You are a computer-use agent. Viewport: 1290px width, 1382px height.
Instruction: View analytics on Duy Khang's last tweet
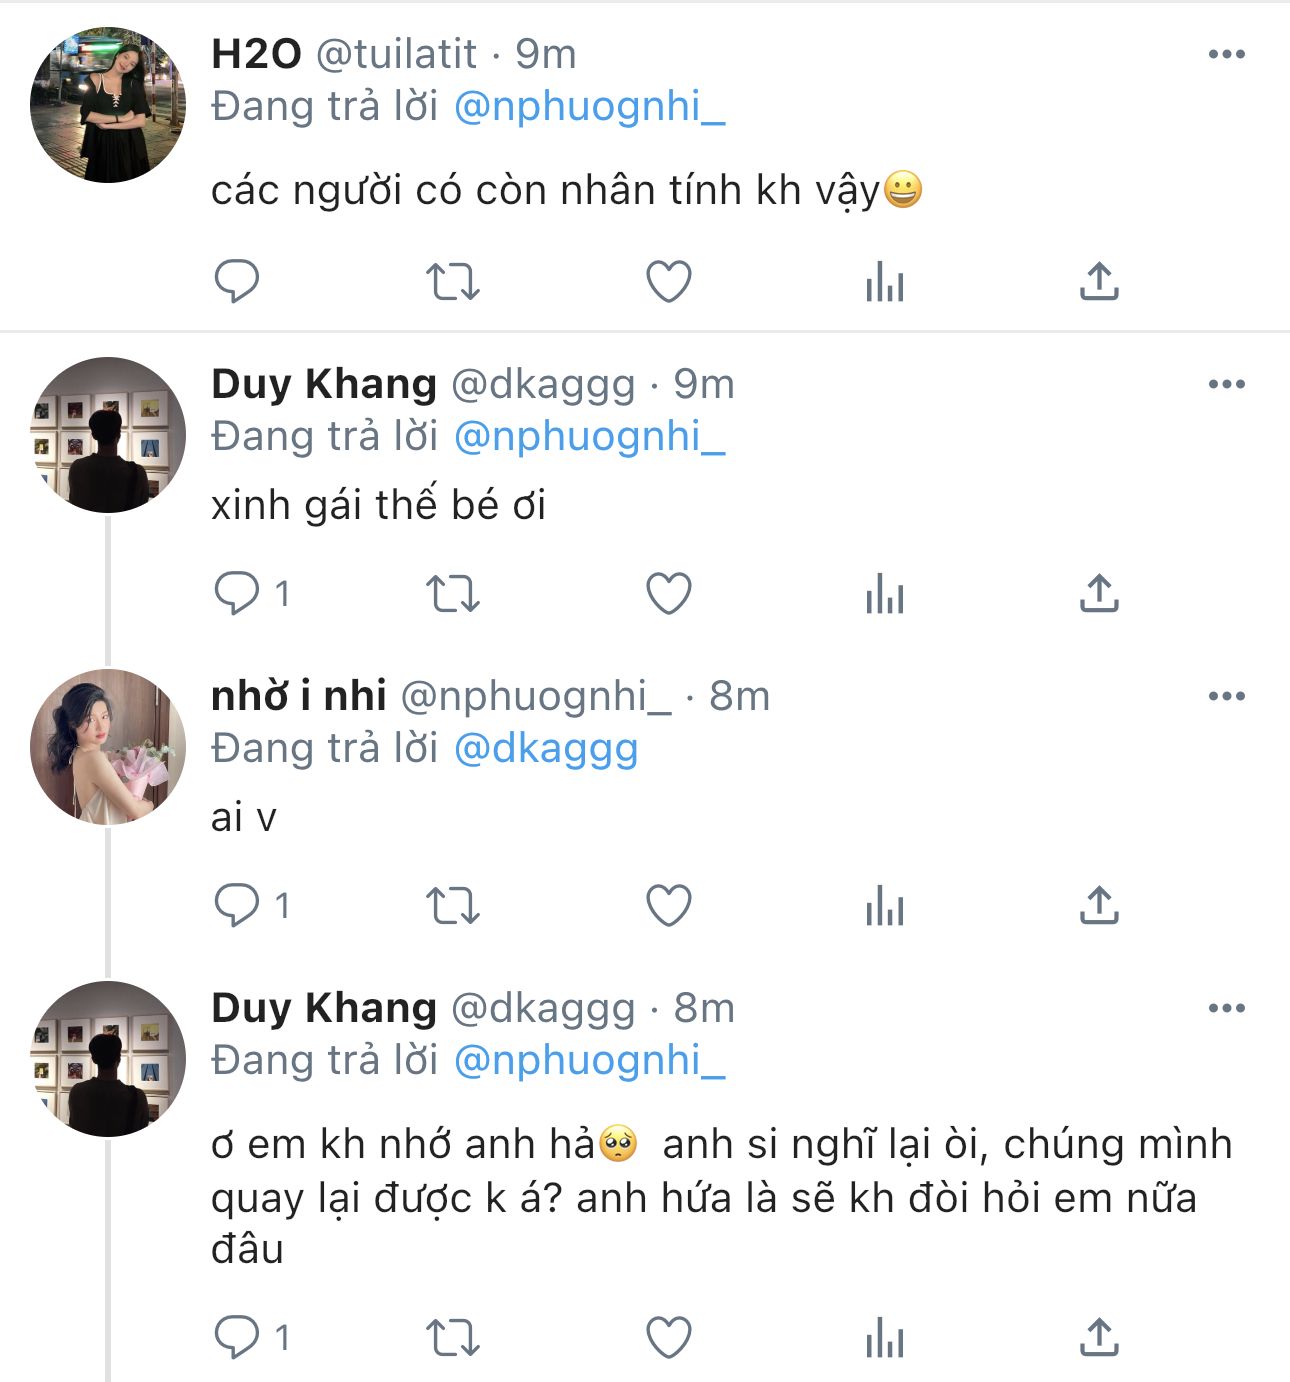point(885,1338)
